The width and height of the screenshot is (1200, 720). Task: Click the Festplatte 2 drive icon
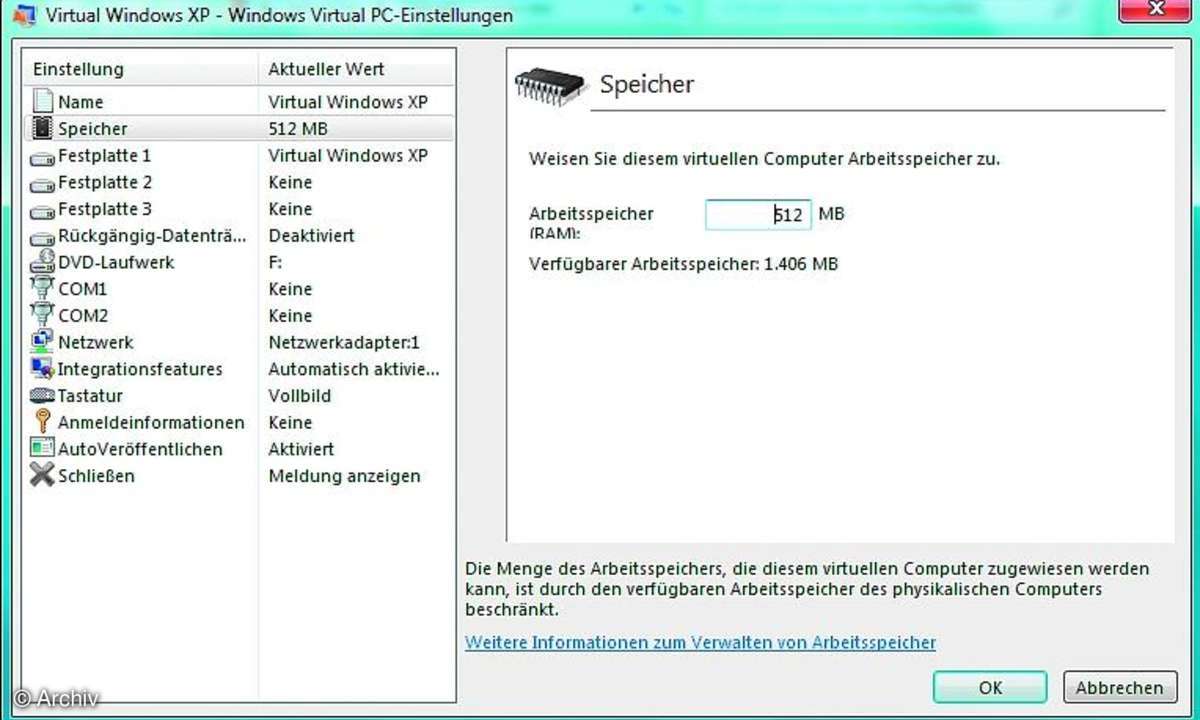(42, 184)
